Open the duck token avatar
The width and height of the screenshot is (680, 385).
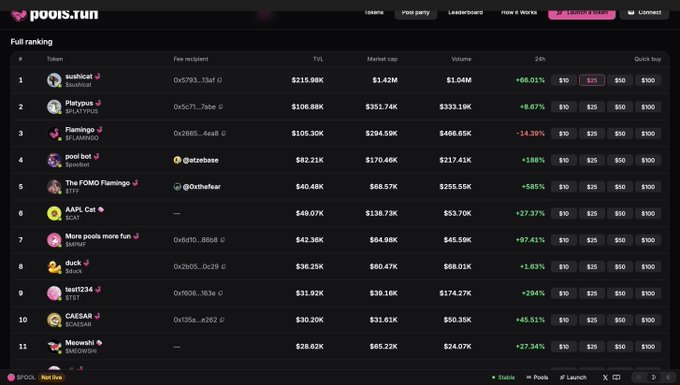coord(54,267)
